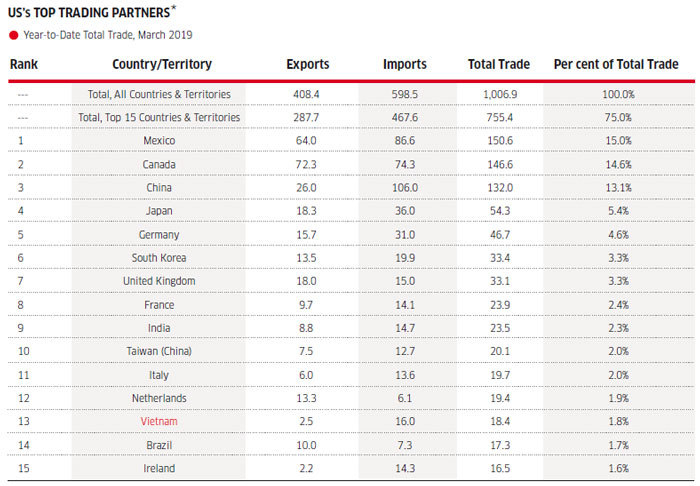The height and width of the screenshot is (486, 700).
Task: Select China's imports value 106.0
Action: tap(405, 188)
